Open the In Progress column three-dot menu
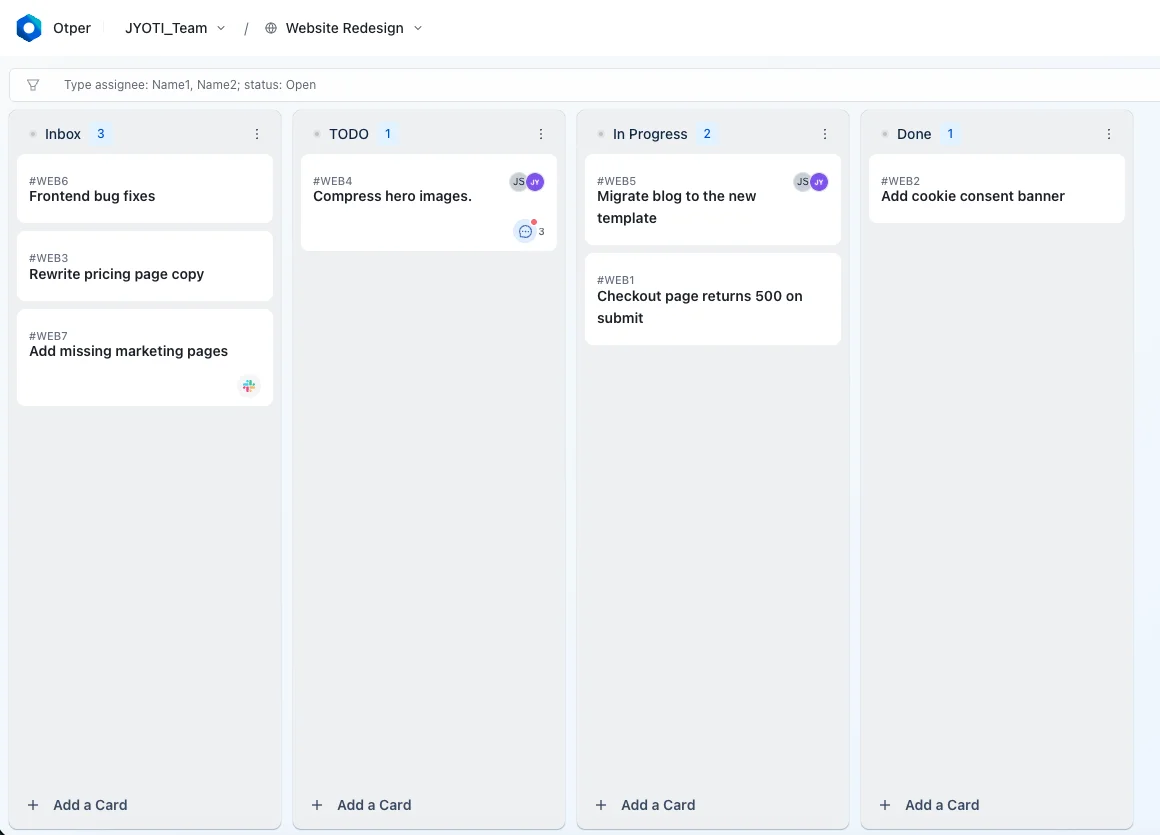The image size is (1160, 835). point(825,134)
